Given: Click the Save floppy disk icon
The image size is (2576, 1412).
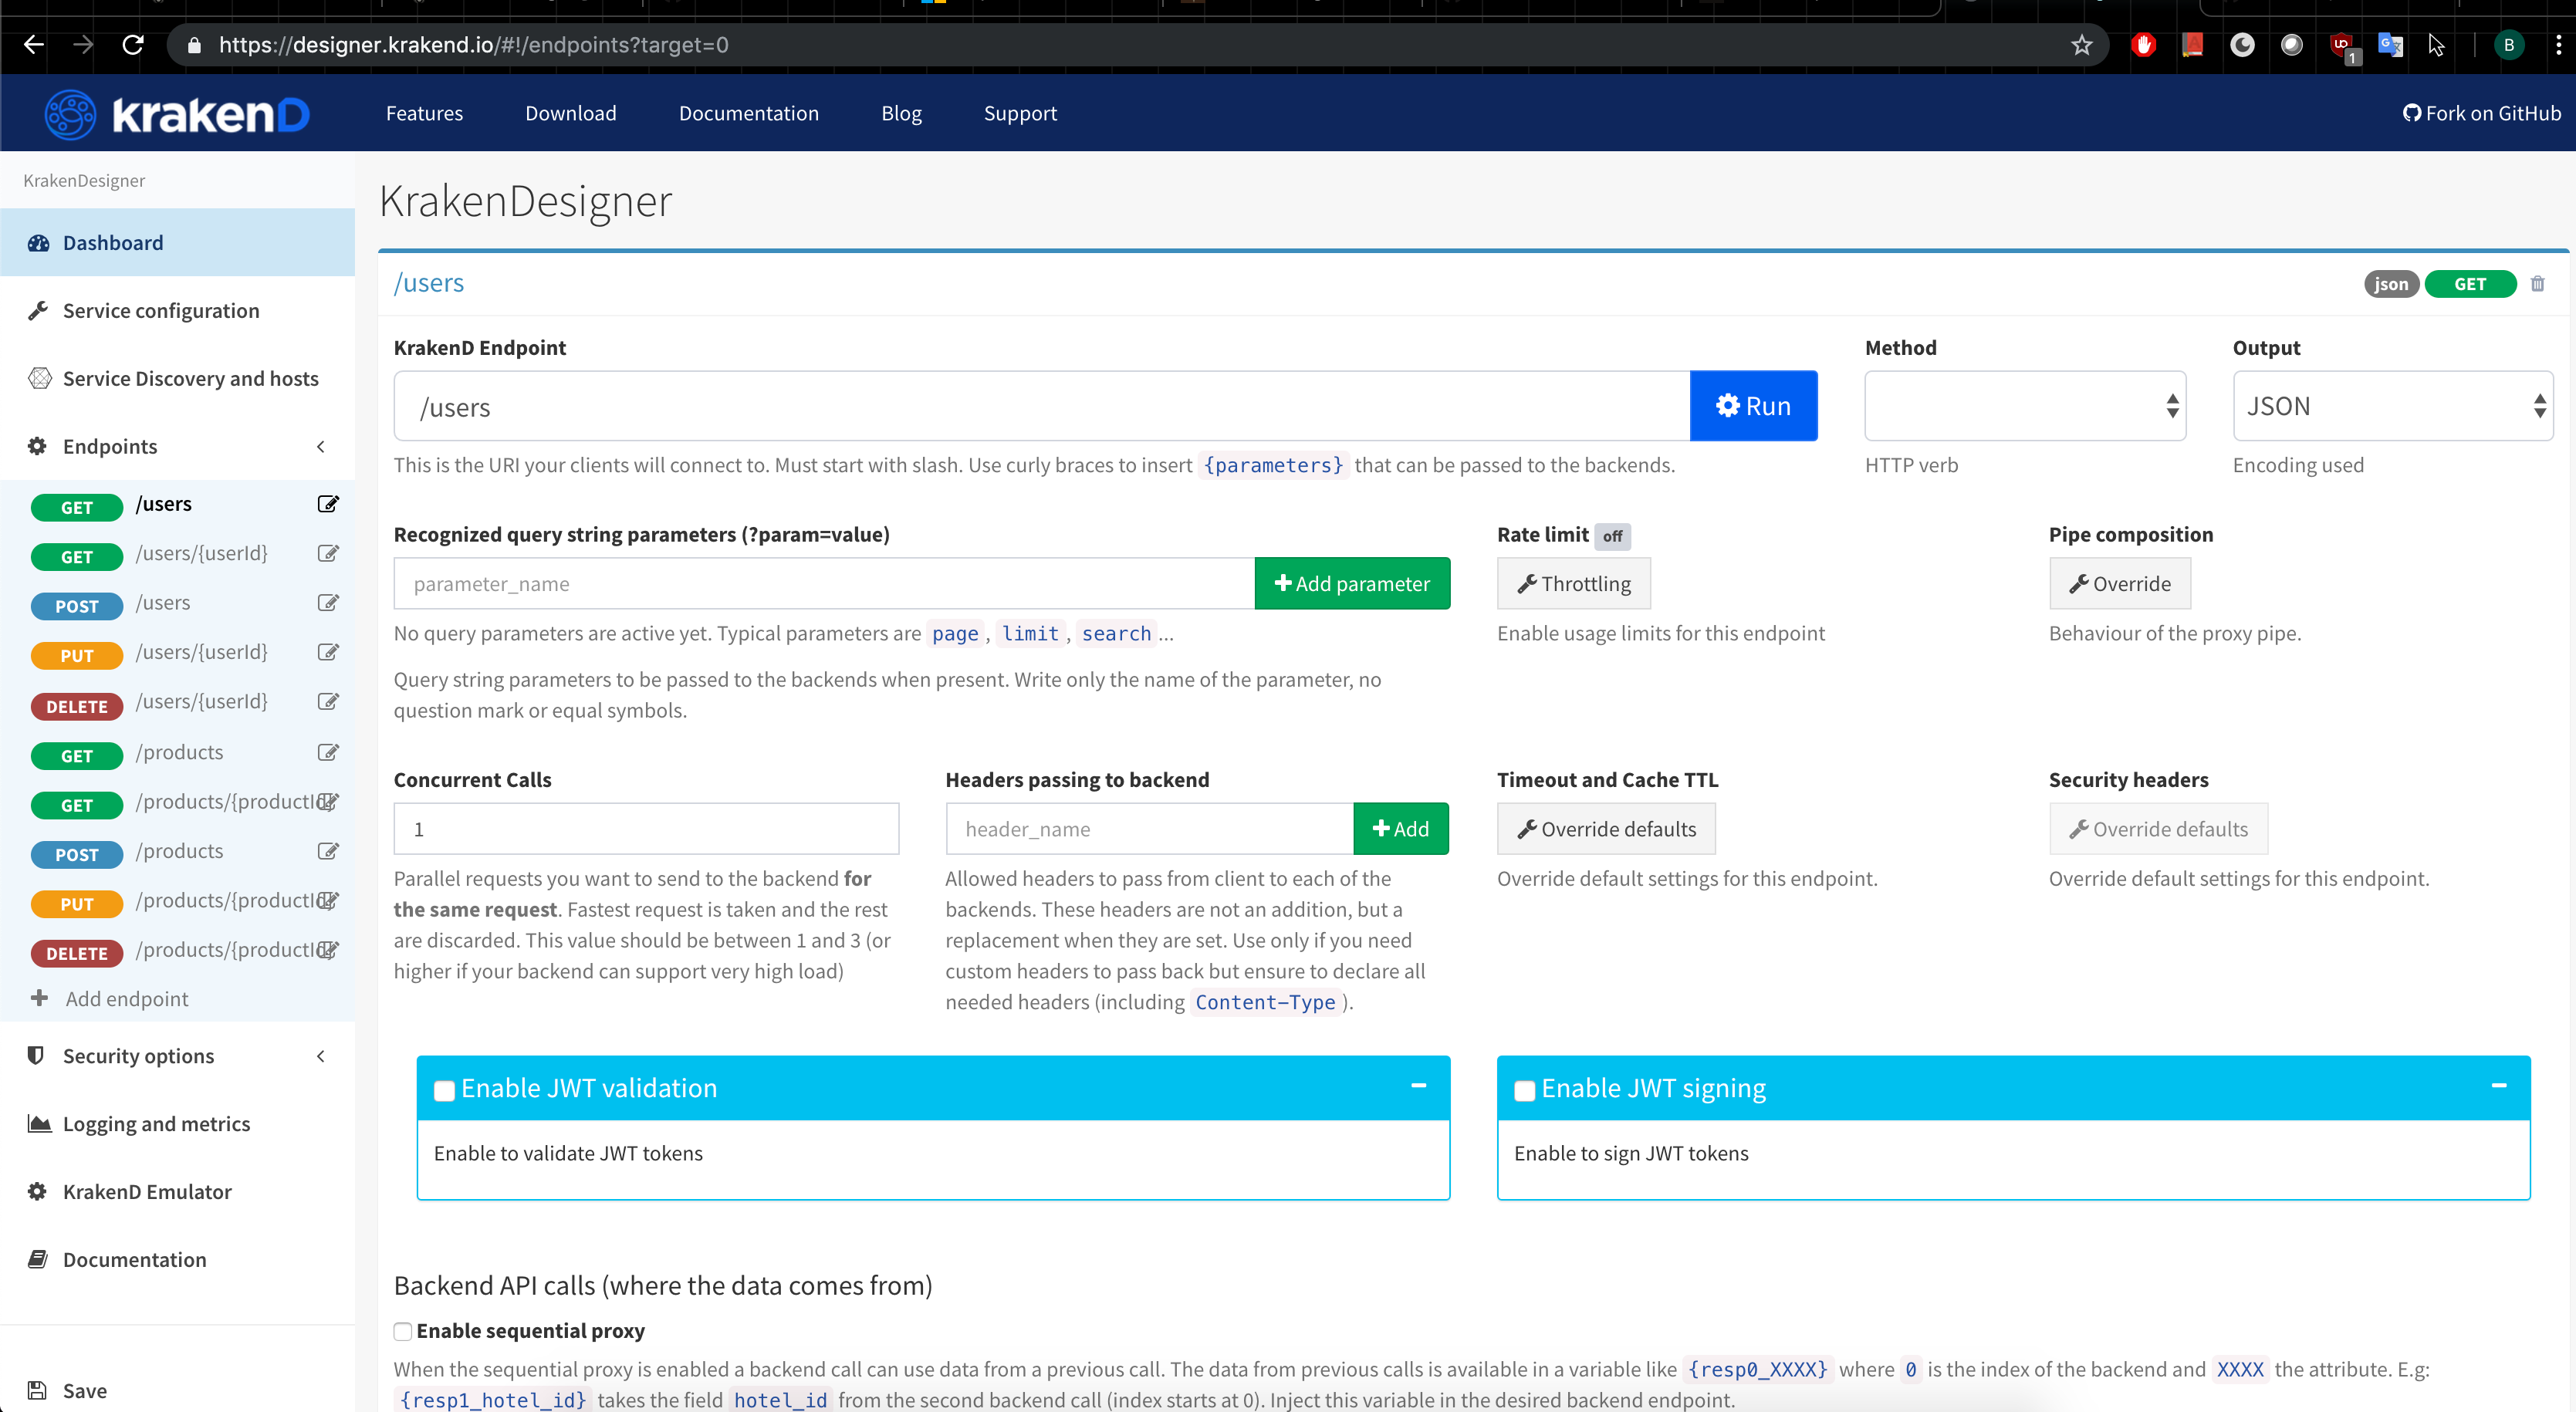Looking at the screenshot, I should click(37, 1390).
